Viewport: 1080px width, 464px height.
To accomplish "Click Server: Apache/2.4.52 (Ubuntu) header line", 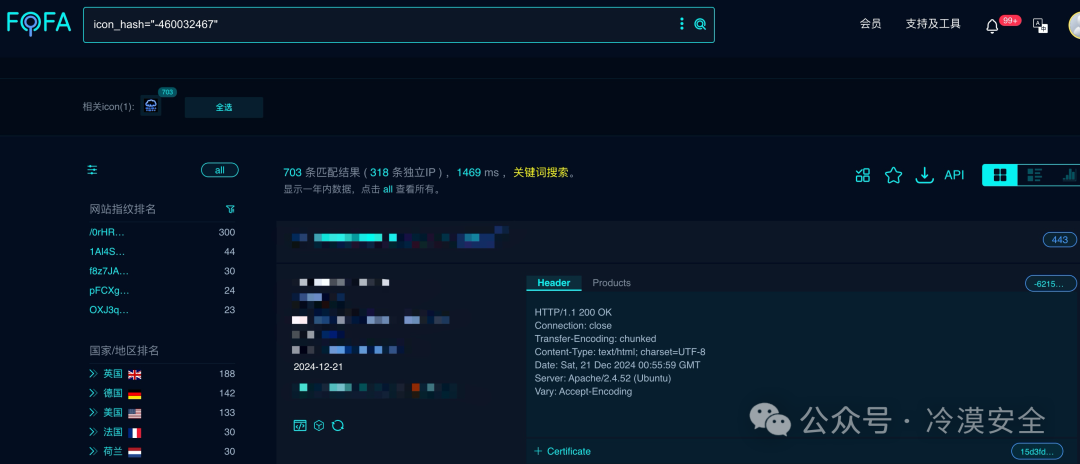I will (603, 378).
